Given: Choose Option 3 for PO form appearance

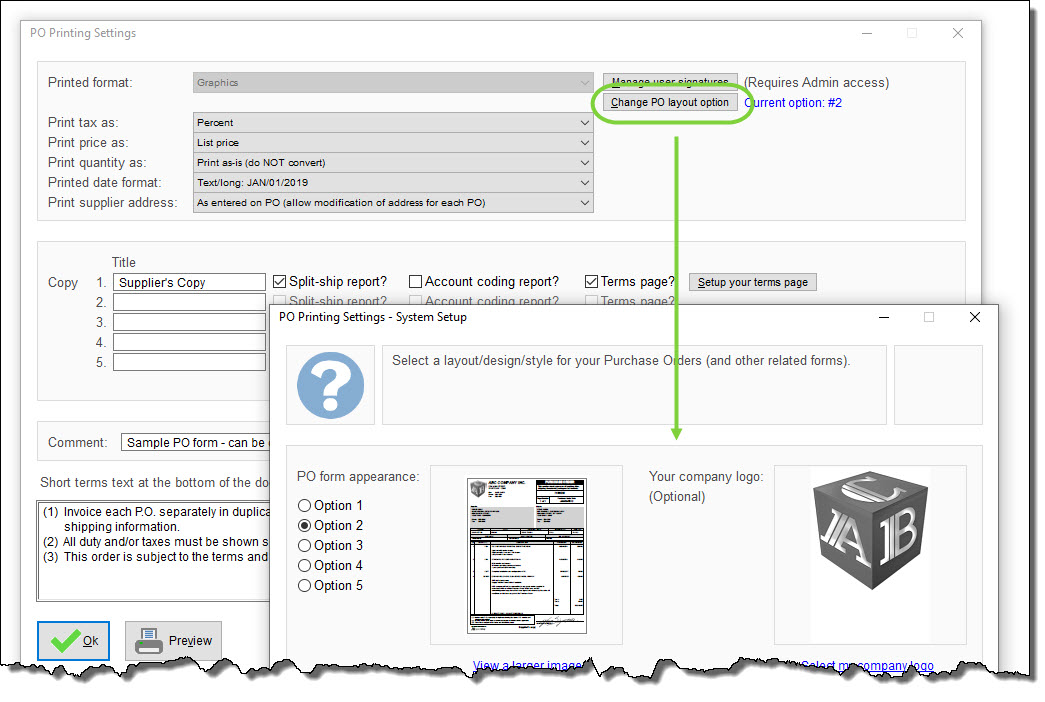Looking at the screenshot, I should (x=305, y=546).
